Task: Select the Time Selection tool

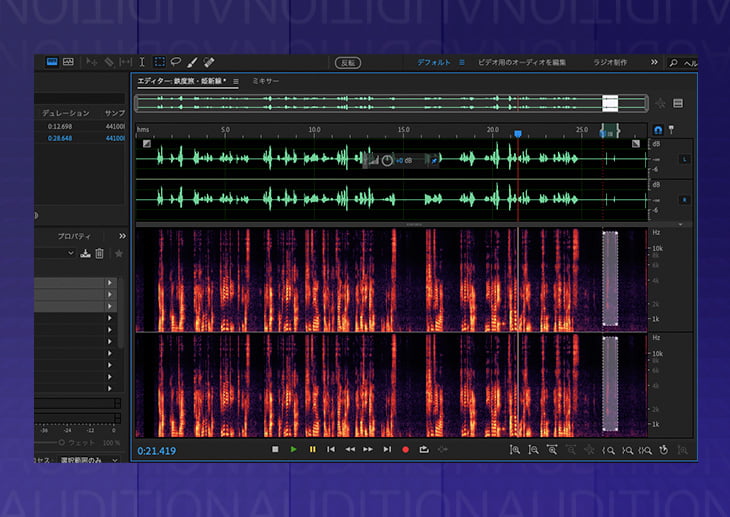Action: pos(142,62)
